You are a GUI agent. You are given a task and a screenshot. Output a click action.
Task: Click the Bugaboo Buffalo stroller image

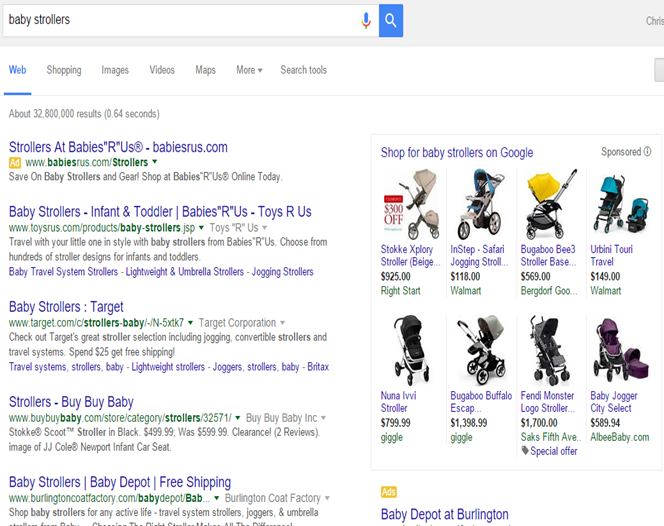(481, 350)
